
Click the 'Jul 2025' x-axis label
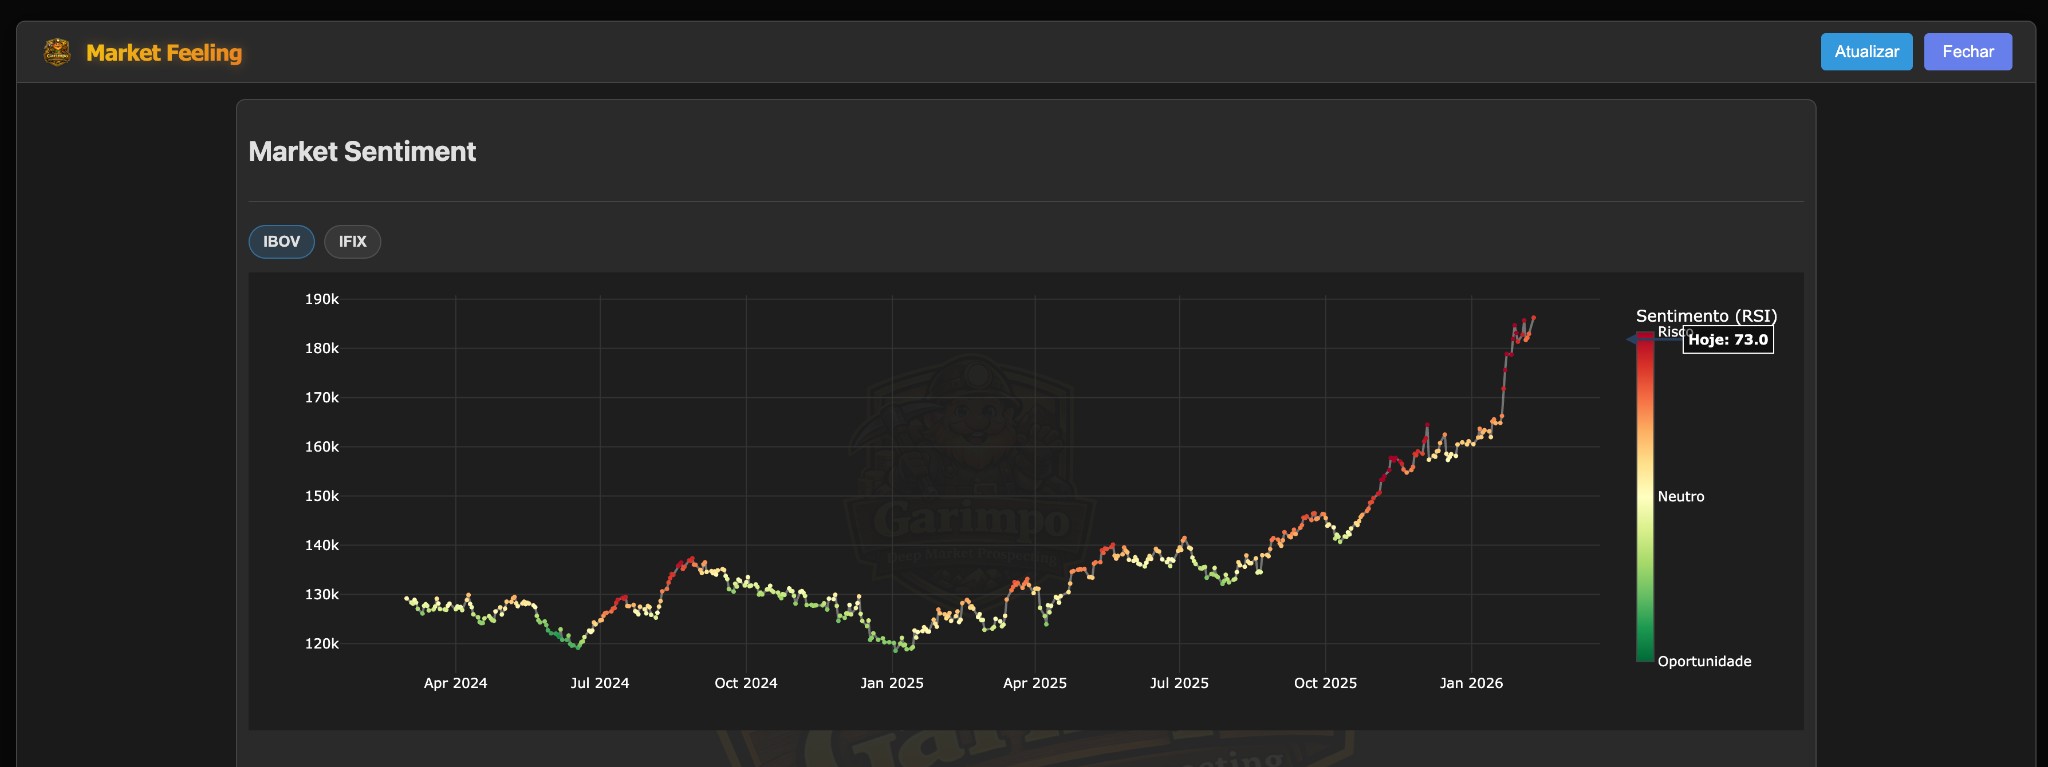point(1179,683)
